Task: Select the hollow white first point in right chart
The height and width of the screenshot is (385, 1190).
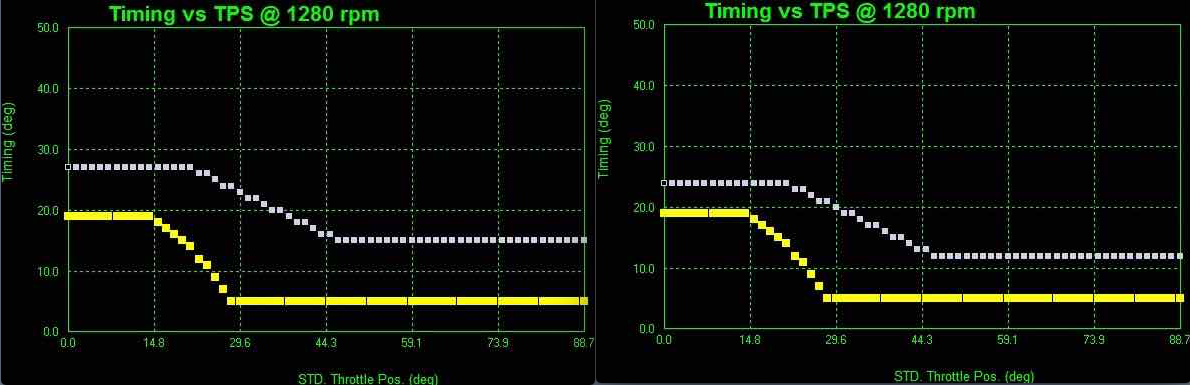Action: click(664, 183)
